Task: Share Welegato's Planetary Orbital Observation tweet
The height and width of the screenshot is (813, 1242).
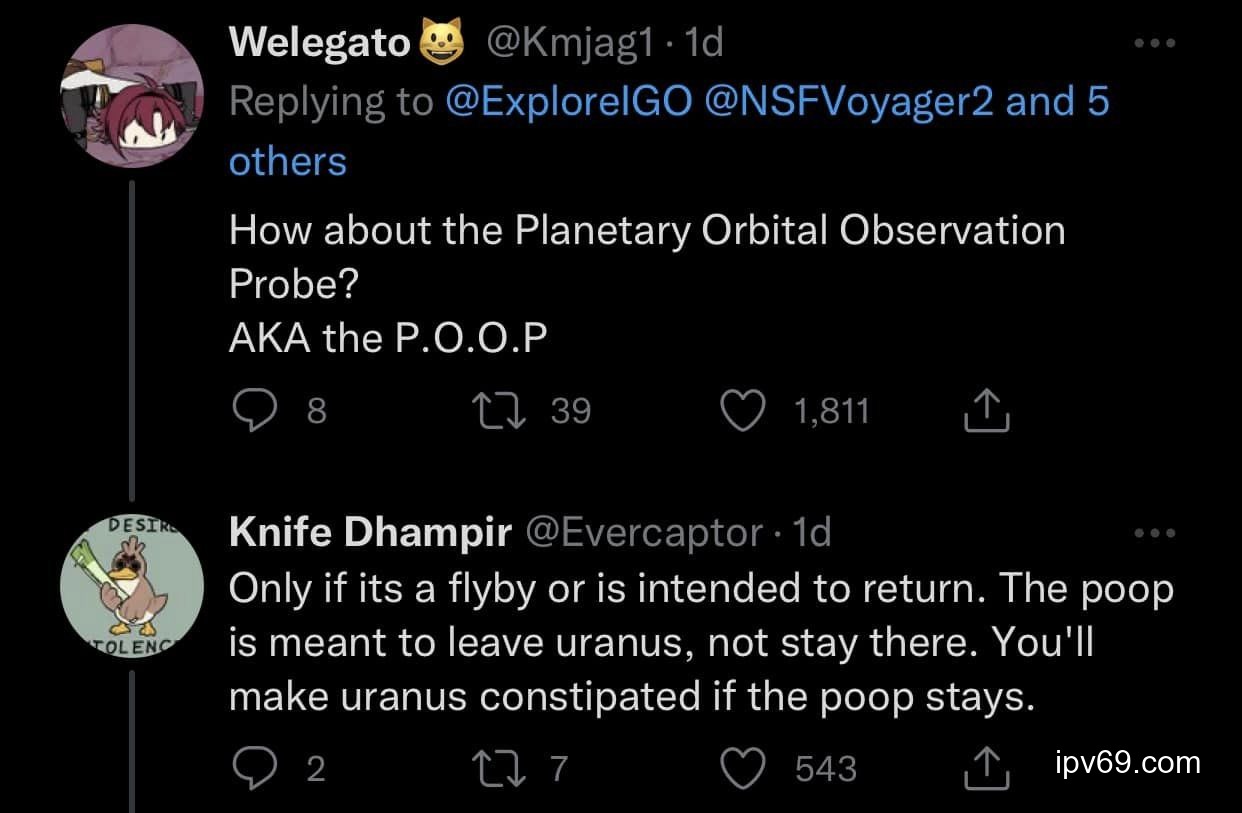Action: tap(986, 411)
